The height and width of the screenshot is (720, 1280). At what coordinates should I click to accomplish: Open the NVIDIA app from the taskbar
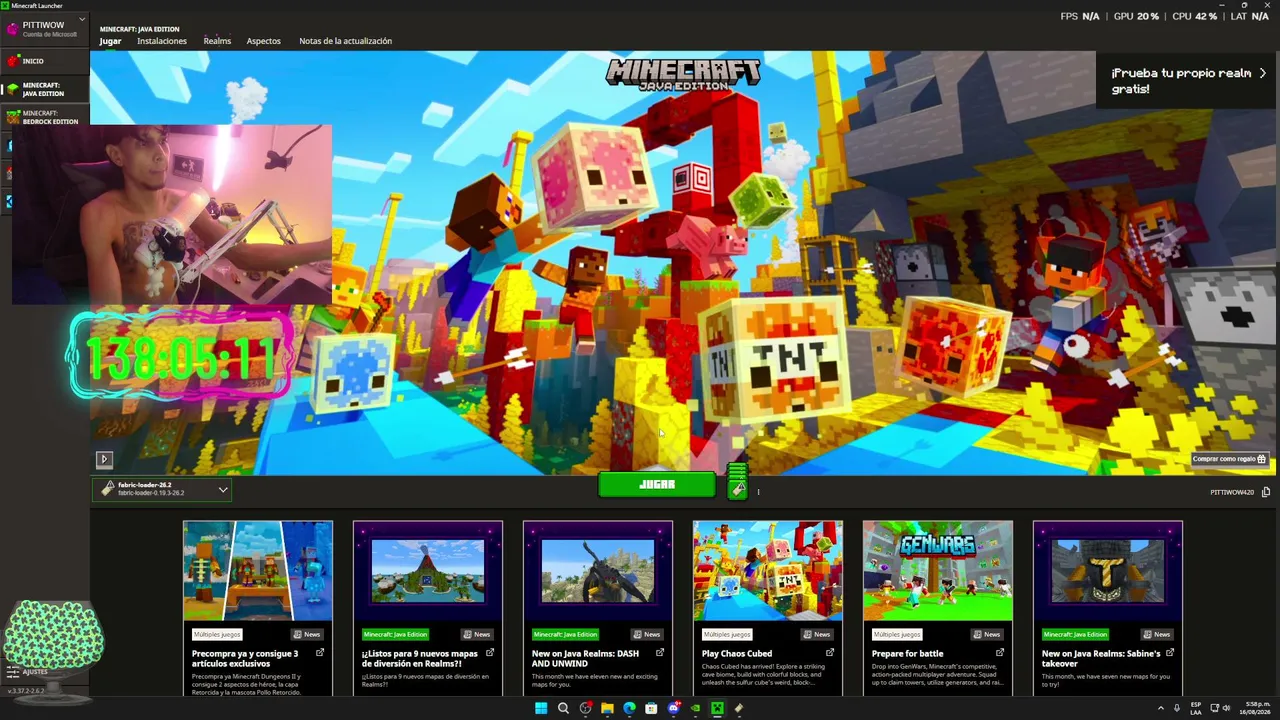tap(695, 708)
